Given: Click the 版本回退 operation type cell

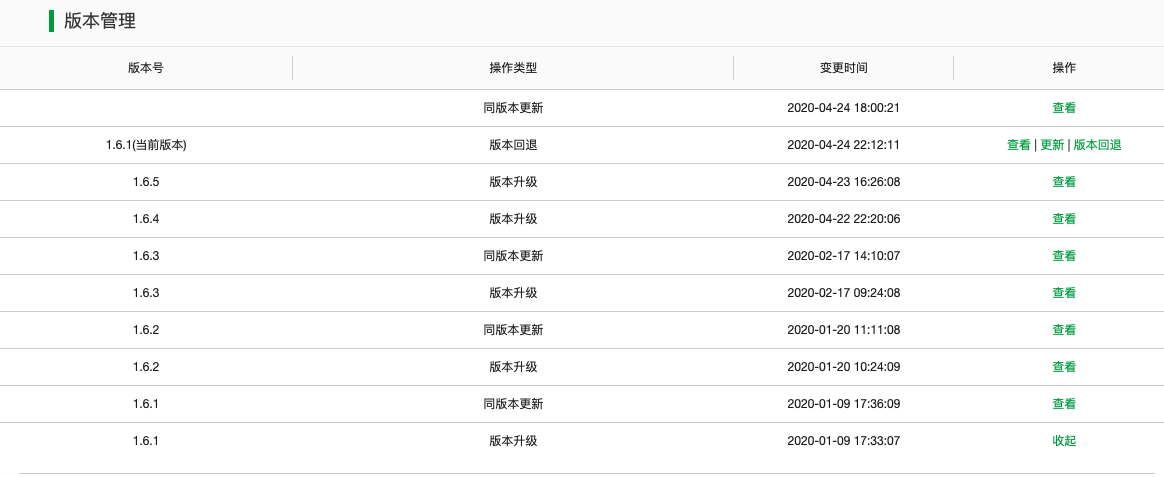Looking at the screenshot, I should [x=513, y=145].
